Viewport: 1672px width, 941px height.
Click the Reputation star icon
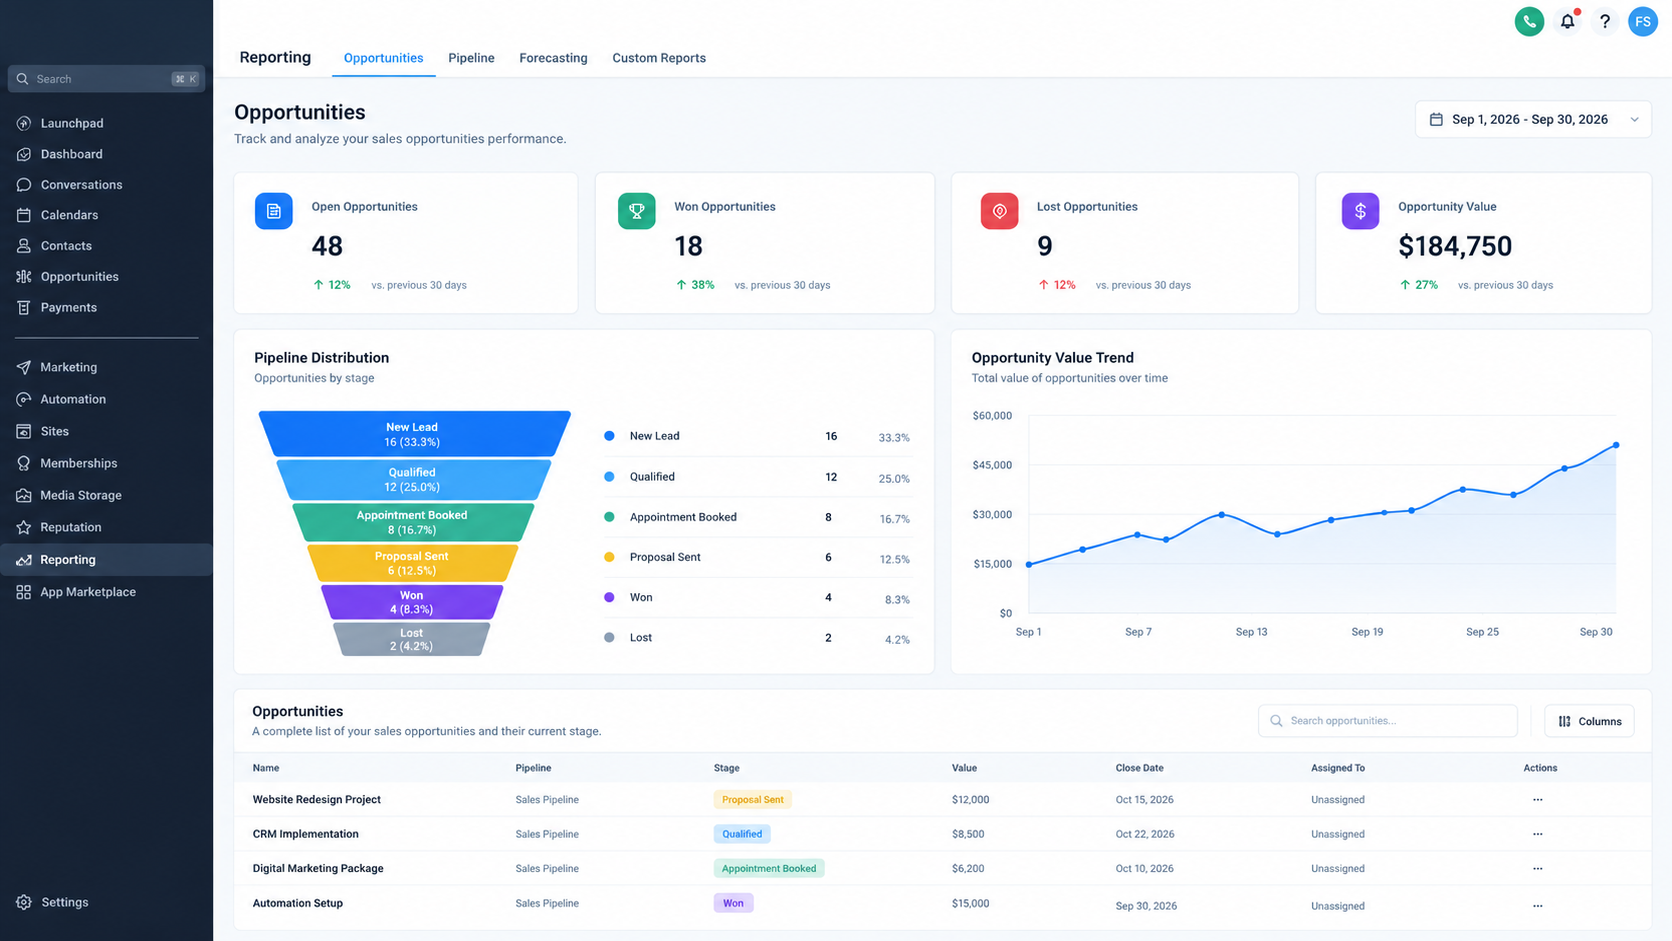(x=24, y=527)
